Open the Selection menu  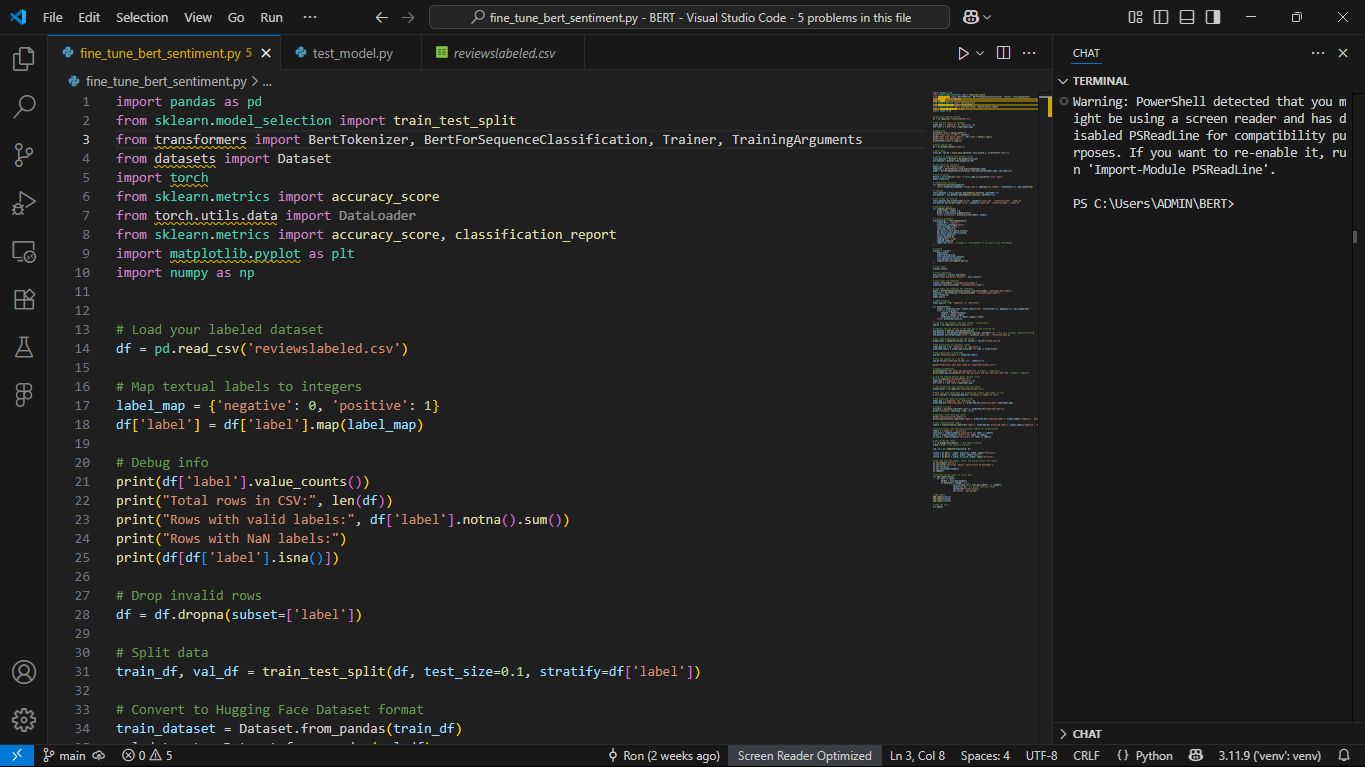[x=142, y=17]
